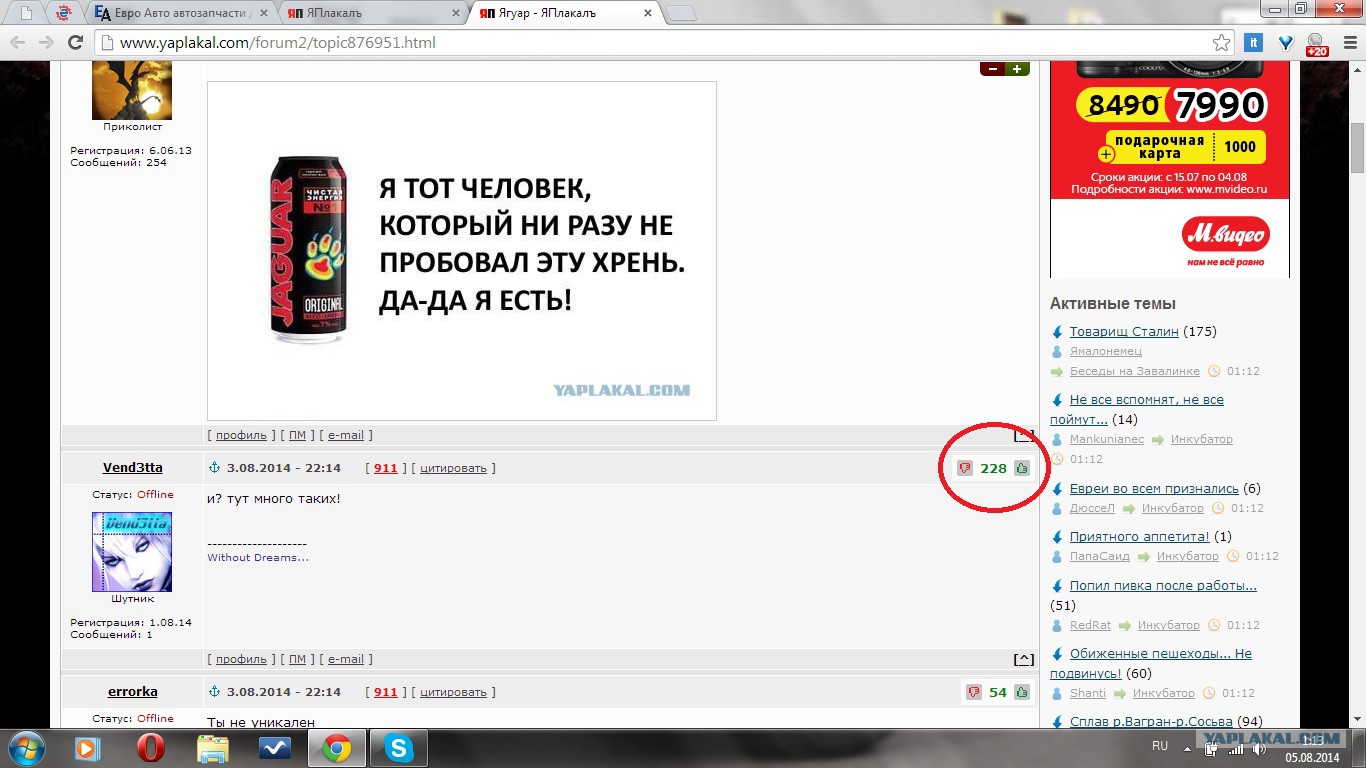Open the pinned tab with the red-blue e icon
The image size is (1366, 768).
click(x=63, y=13)
